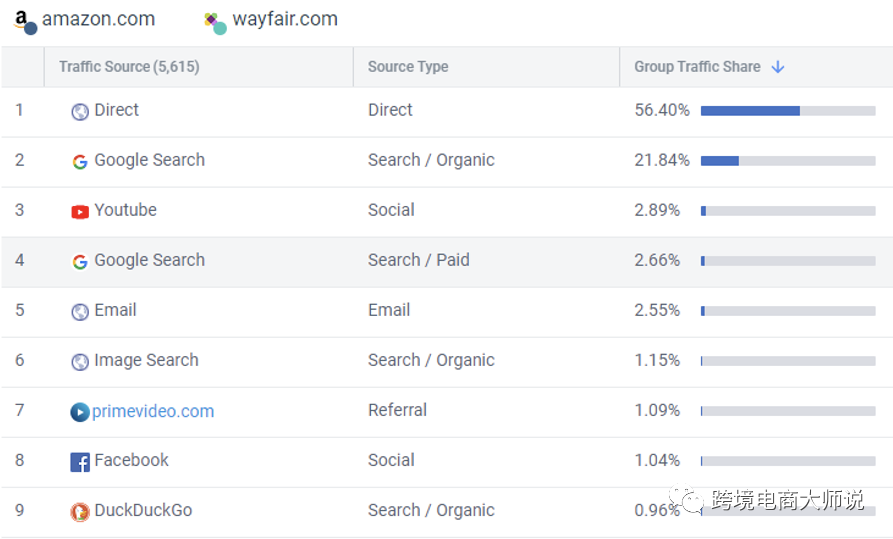Click the wayfair.com logo icon
The image size is (893, 539).
click(213, 21)
